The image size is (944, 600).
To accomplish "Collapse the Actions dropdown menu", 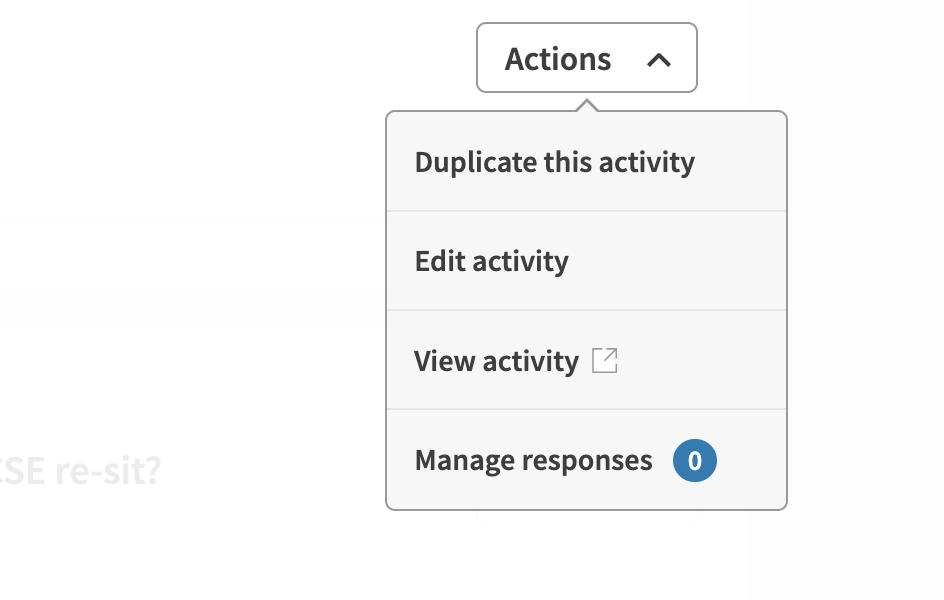I will (x=586, y=59).
